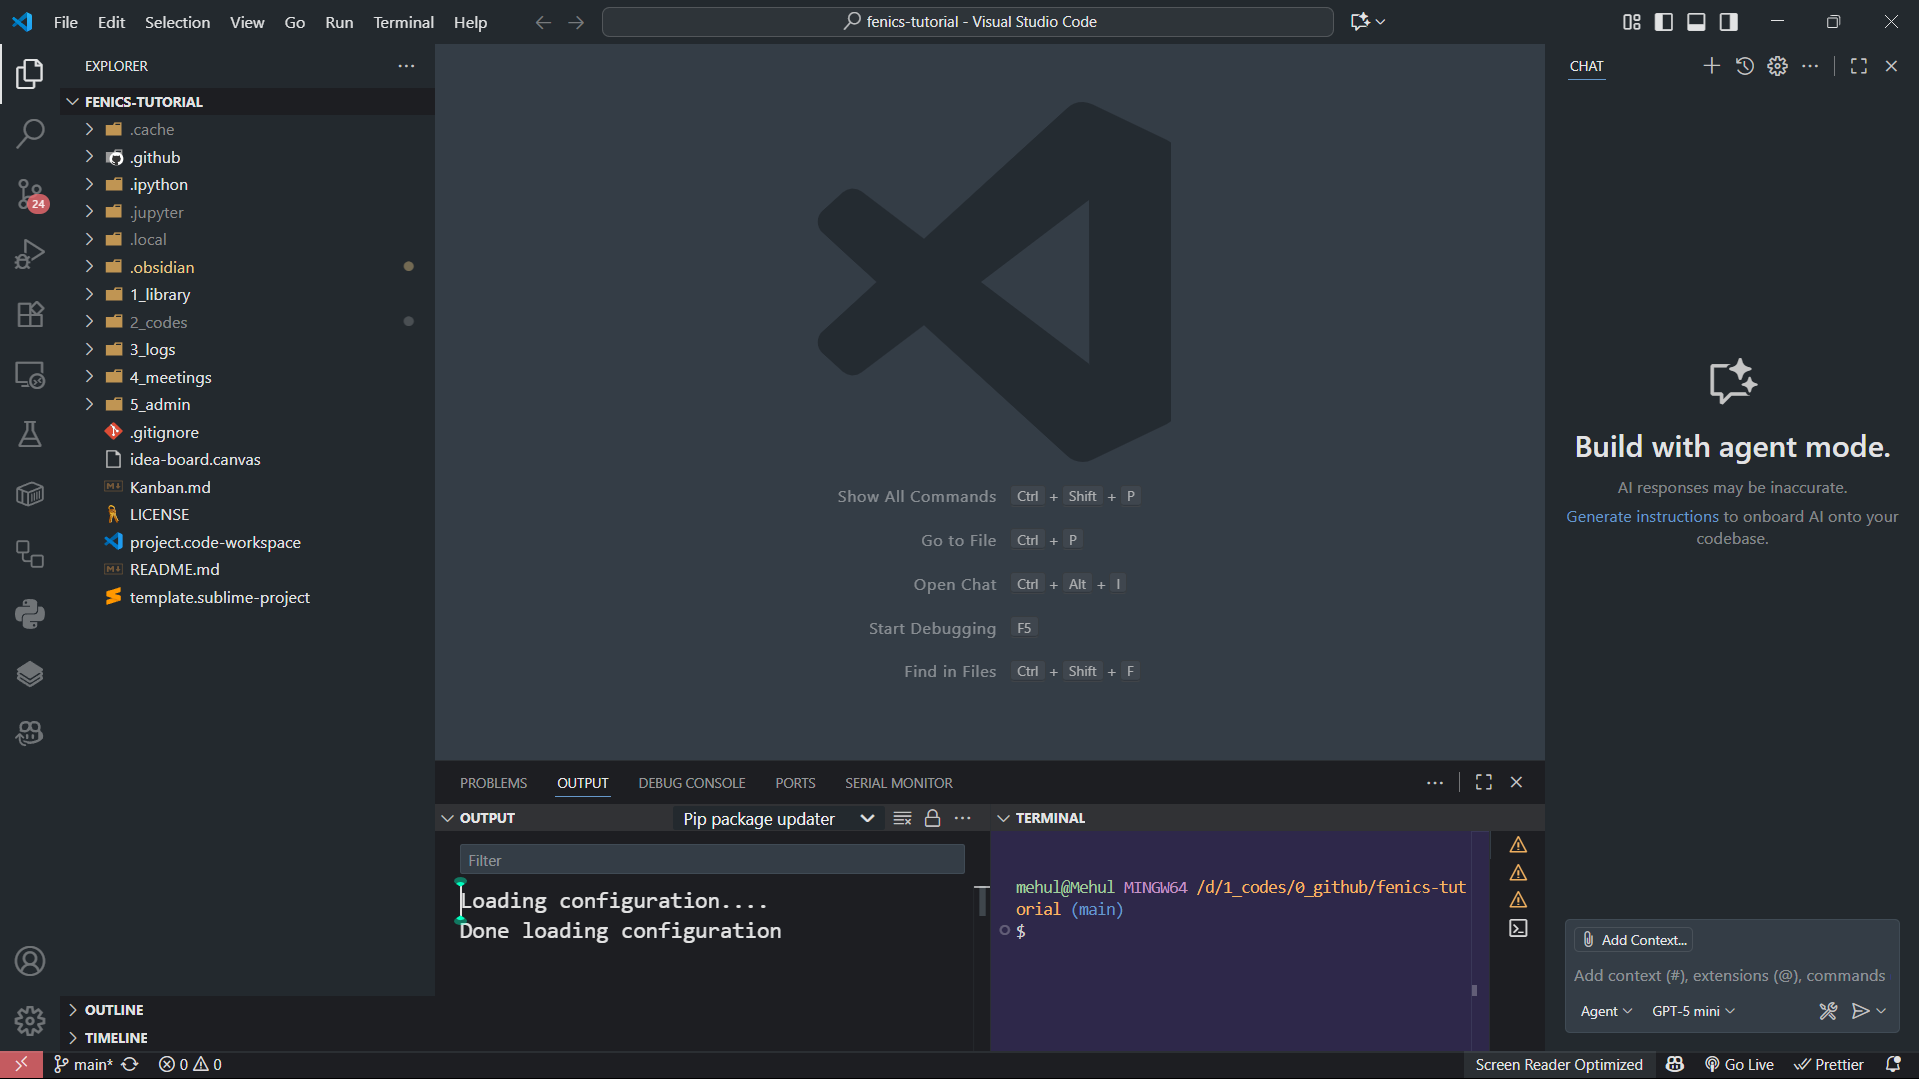Toggle output scroll lock
The image size is (1919, 1079).
[x=932, y=818]
